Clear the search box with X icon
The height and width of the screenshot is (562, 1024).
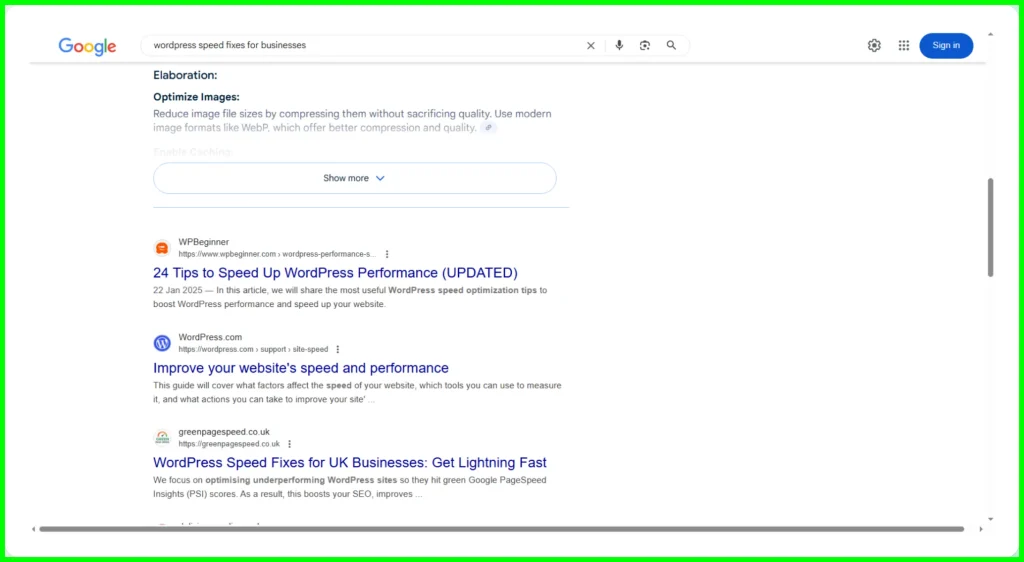[590, 46]
